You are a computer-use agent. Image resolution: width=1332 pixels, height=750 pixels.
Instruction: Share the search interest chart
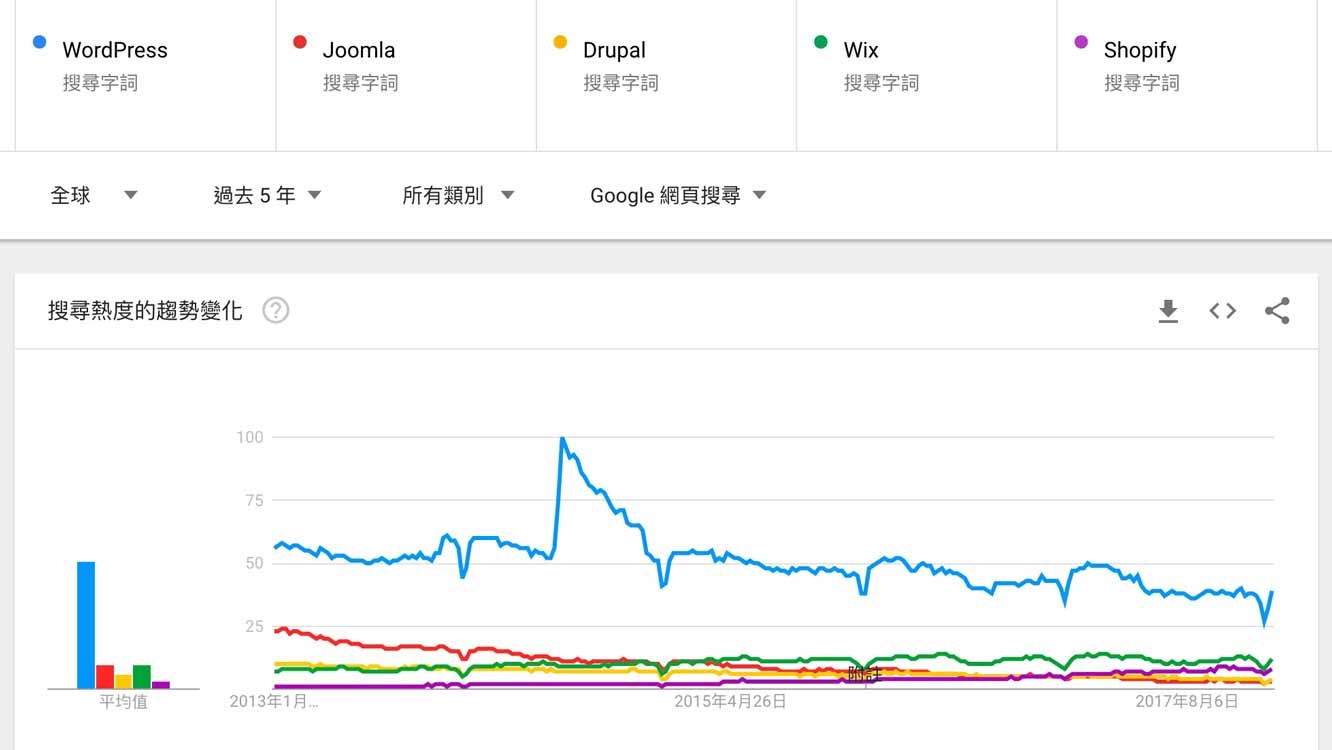coord(1277,311)
